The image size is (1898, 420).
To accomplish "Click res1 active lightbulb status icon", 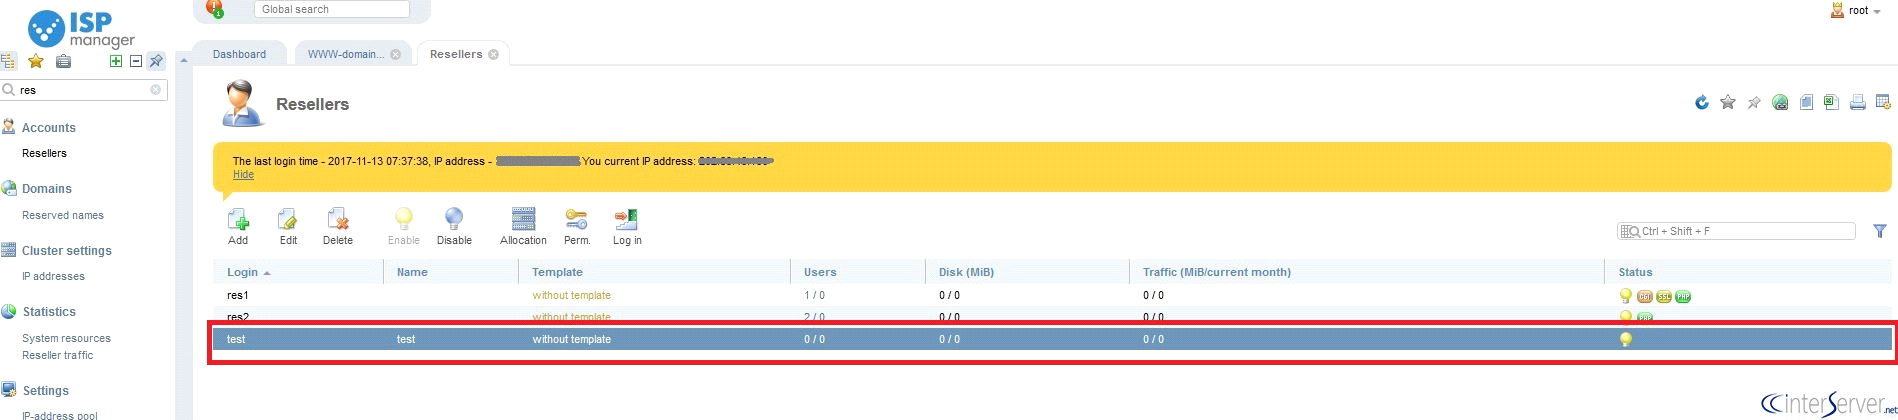I will tap(1626, 296).
